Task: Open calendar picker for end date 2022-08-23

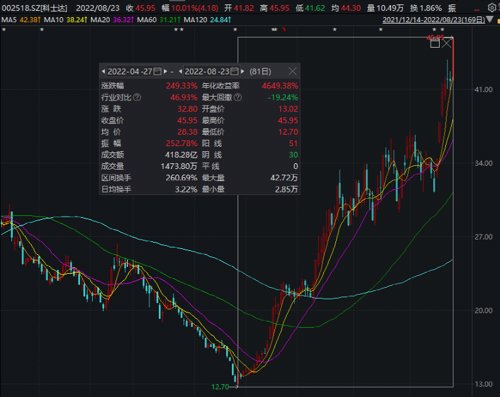Action: pos(235,71)
